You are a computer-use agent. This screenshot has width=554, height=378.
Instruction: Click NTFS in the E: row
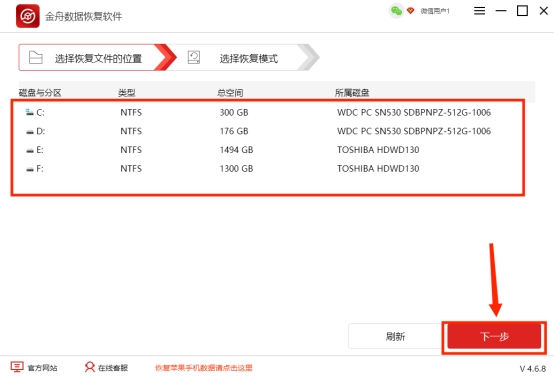(131, 150)
